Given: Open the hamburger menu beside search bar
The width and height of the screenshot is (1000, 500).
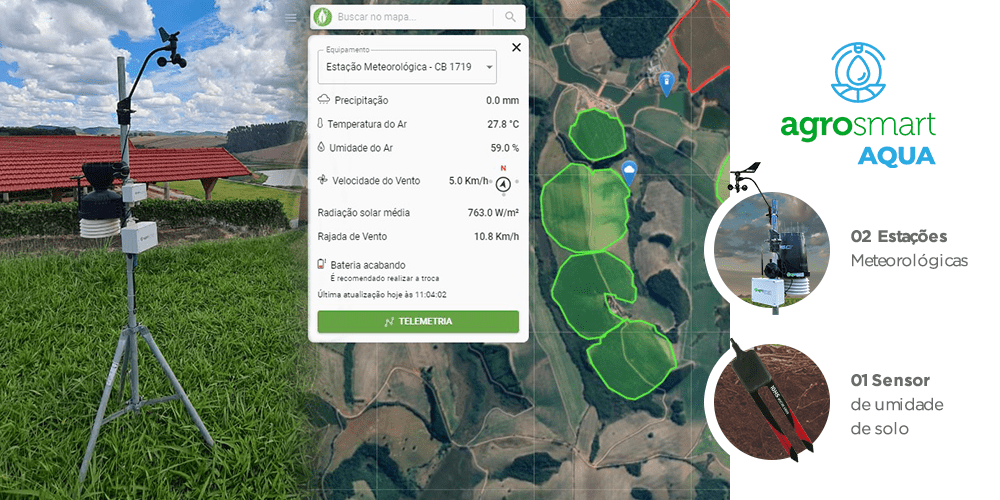Looking at the screenshot, I should click(x=291, y=18).
